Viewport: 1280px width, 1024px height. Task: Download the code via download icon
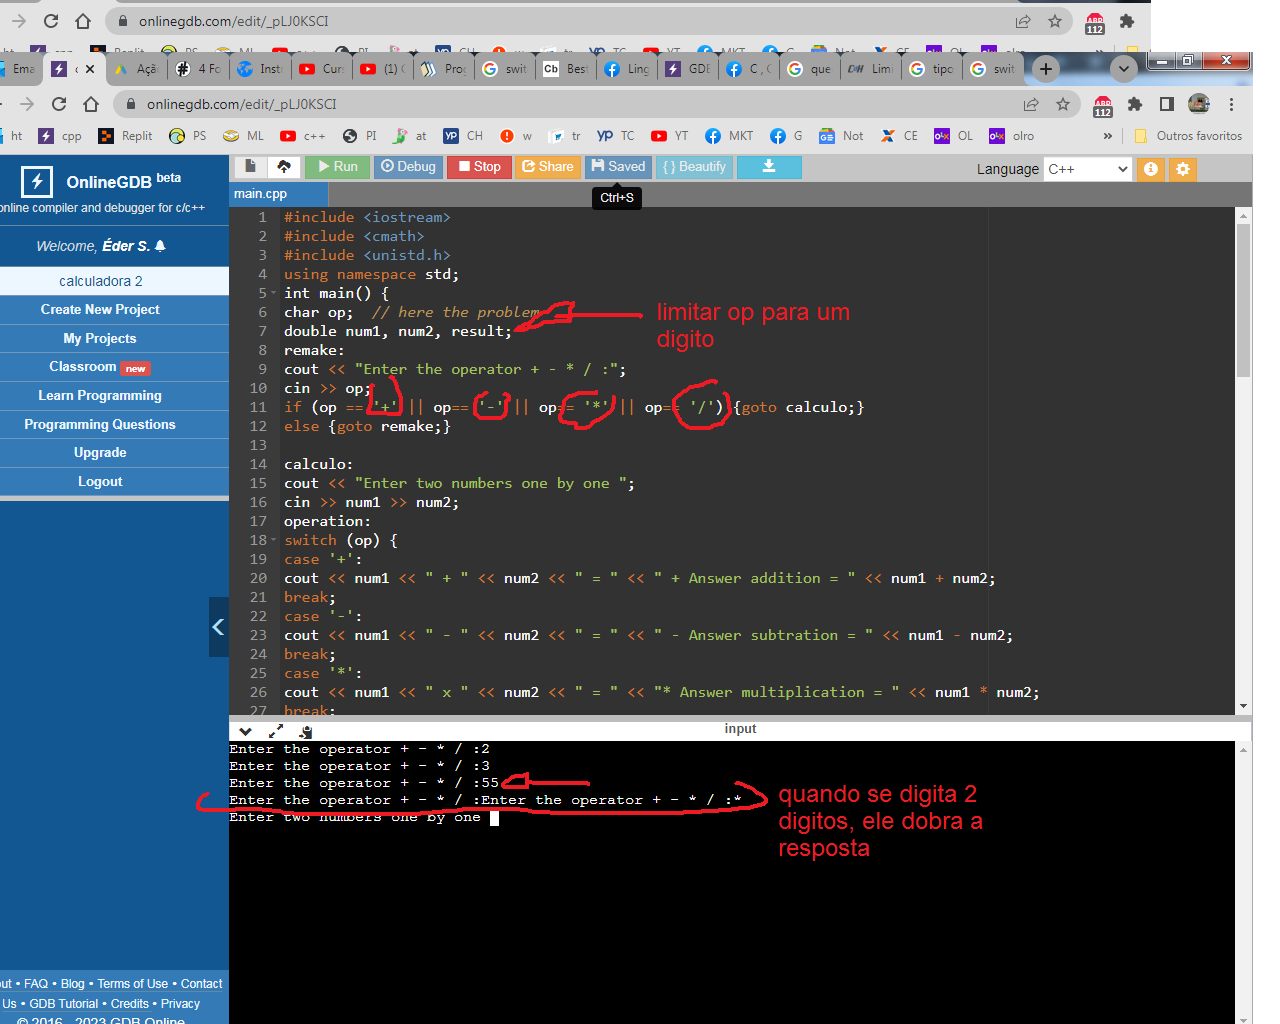click(769, 167)
